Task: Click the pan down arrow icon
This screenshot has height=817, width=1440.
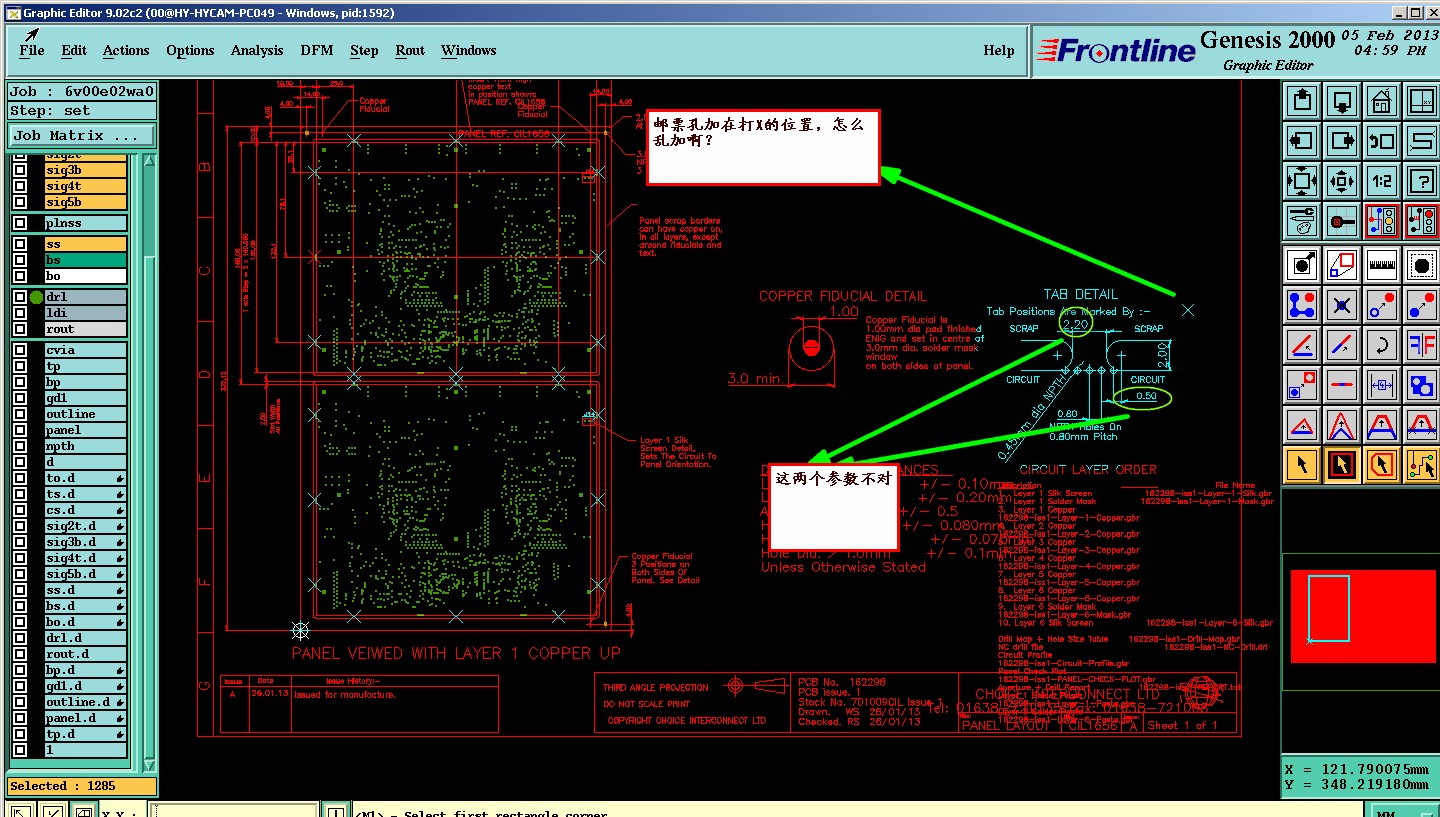Action: coord(1342,100)
